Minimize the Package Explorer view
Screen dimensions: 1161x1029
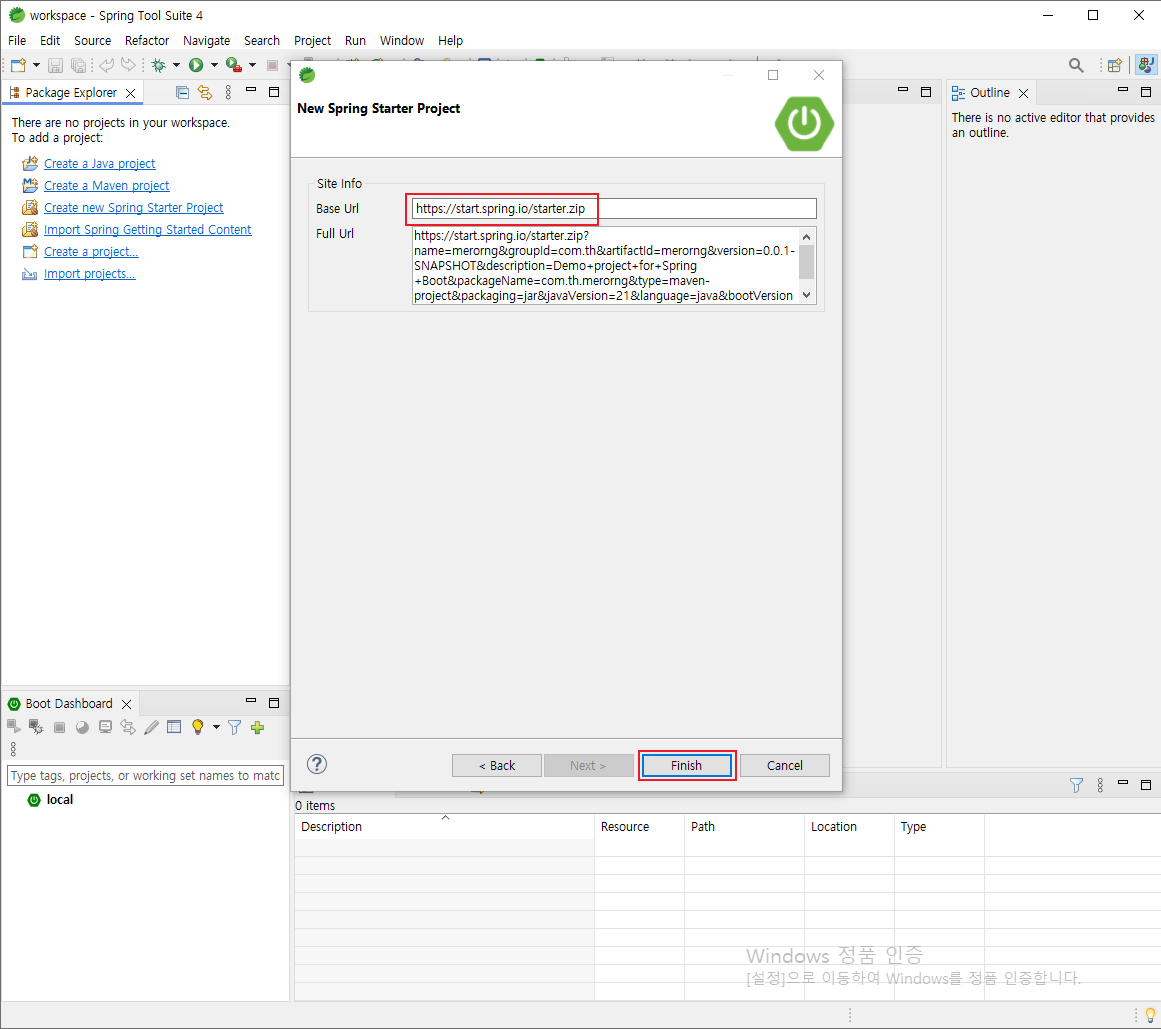click(251, 91)
